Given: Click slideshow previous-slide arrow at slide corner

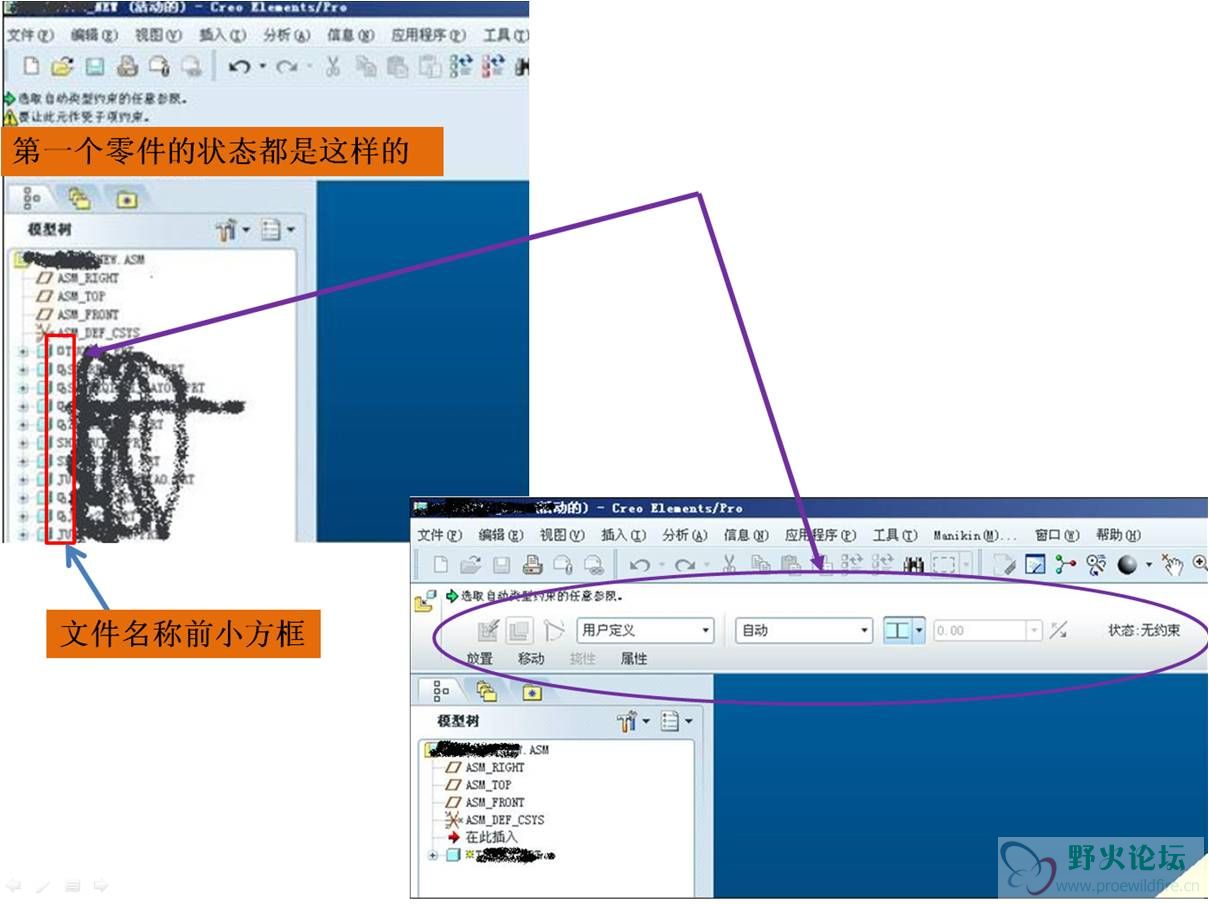Looking at the screenshot, I should pyautogui.click(x=13, y=885).
